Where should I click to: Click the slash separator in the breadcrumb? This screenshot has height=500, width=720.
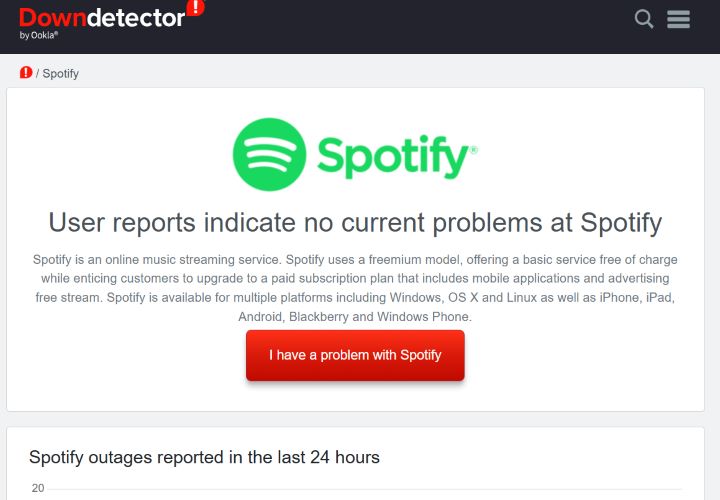tap(38, 74)
